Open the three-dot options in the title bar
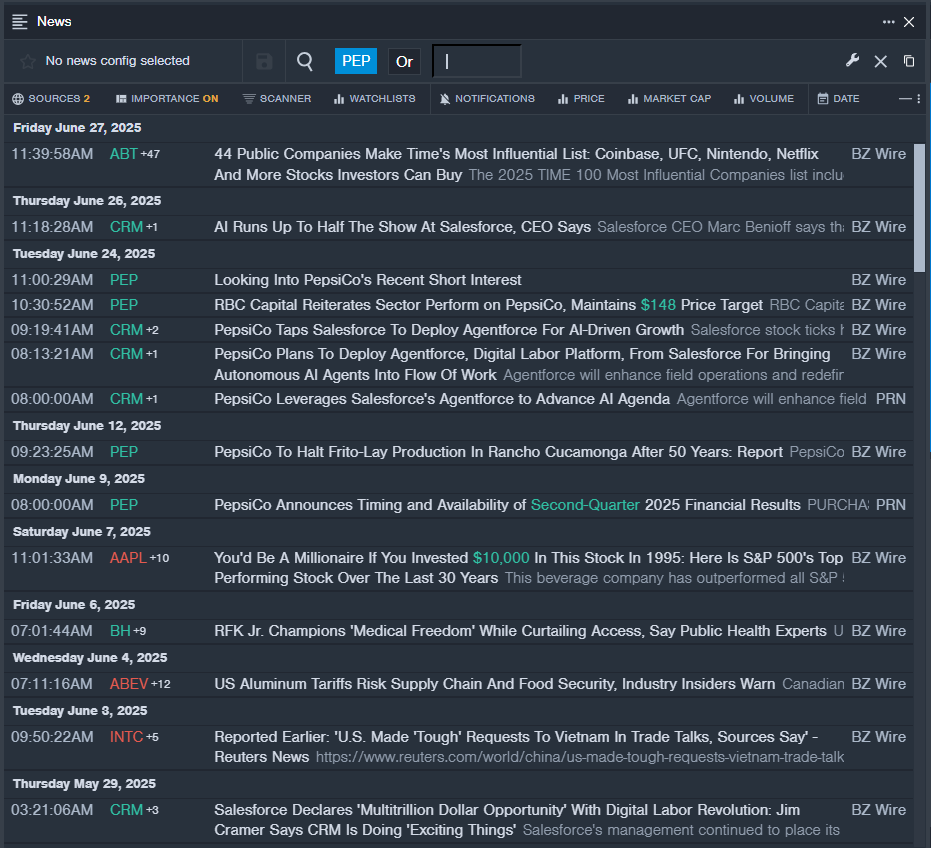This screenshot has width=931, height=848. (x=888, y=22)
